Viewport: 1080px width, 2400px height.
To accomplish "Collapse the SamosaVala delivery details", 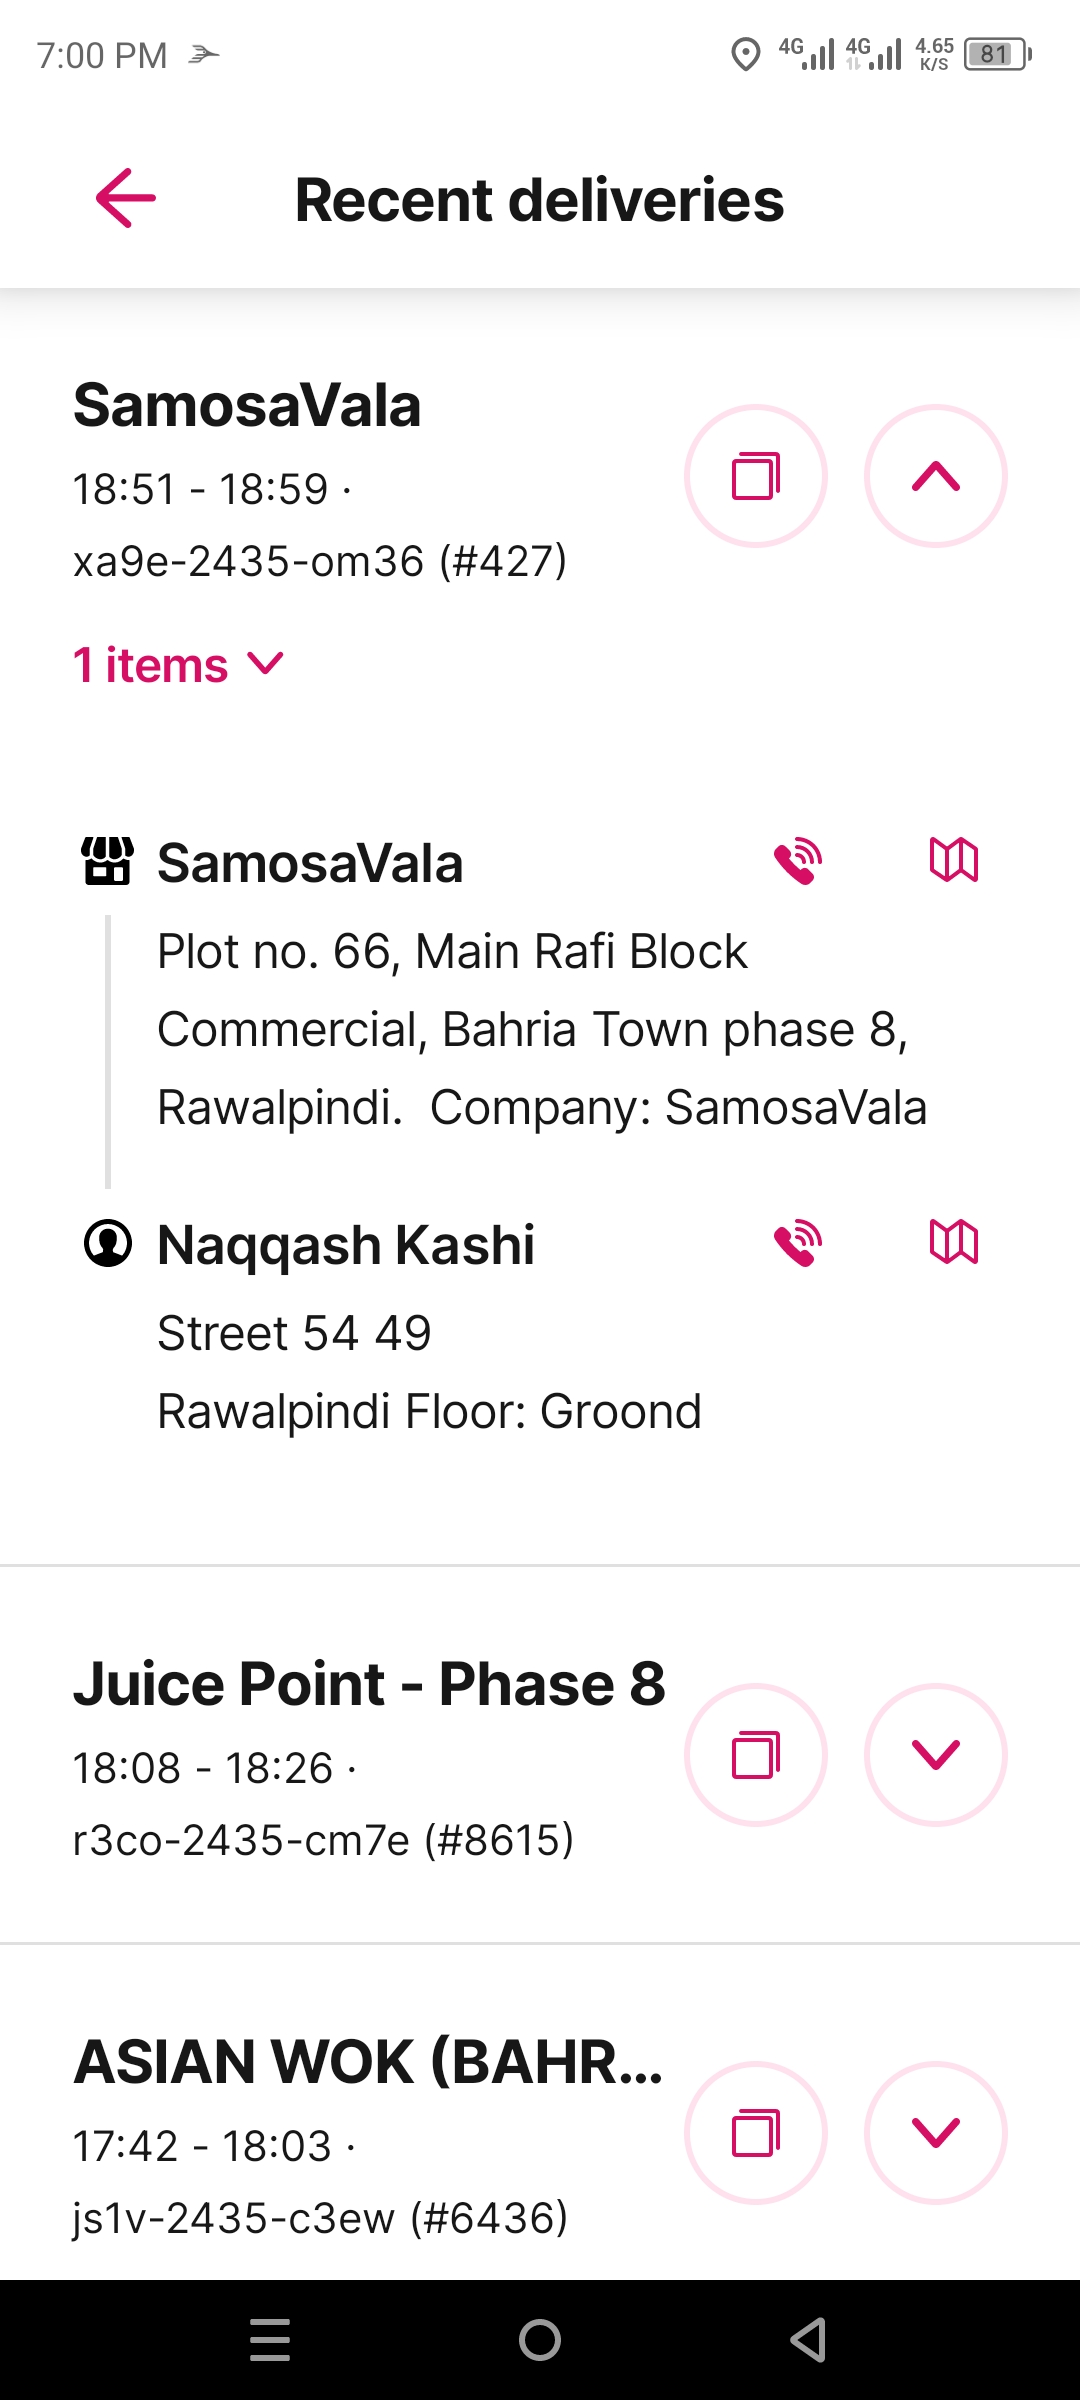I will 936,476.
